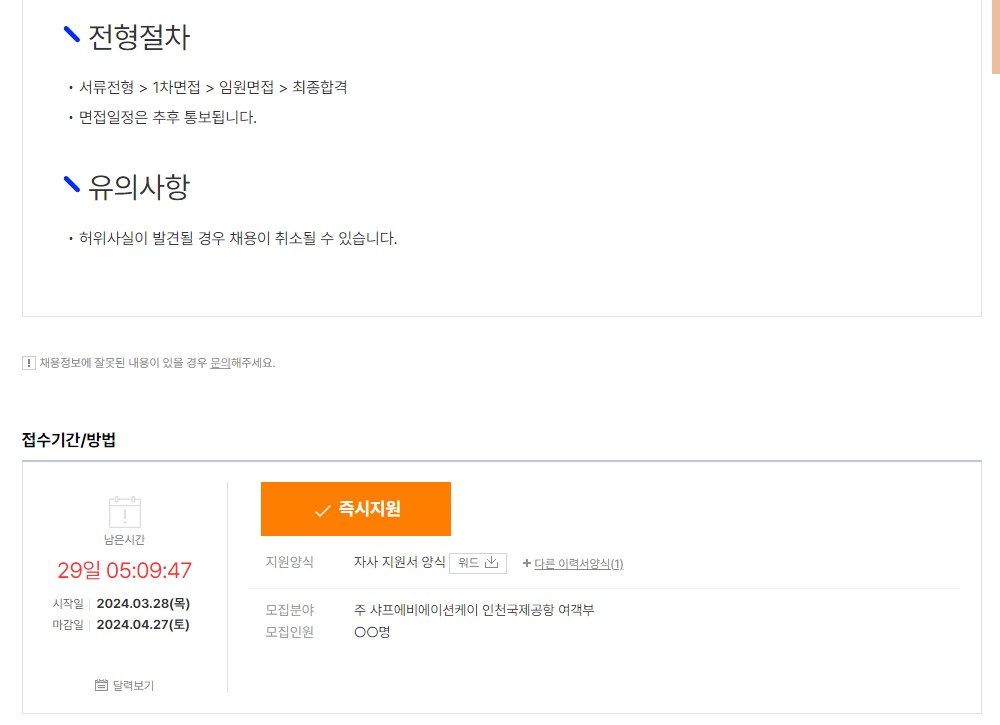This screenshot has width=1000, height=725.
Task: Click the checkmark icon on 즉시지원
Action: coord(323,510)
